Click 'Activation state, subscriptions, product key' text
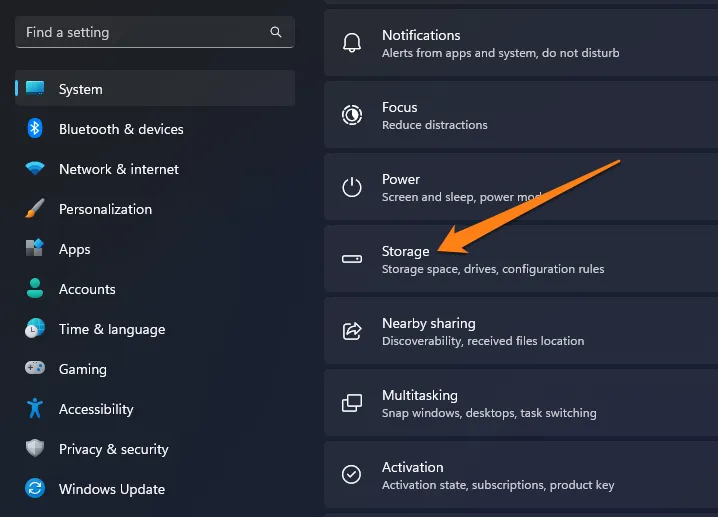 (498, 485)
